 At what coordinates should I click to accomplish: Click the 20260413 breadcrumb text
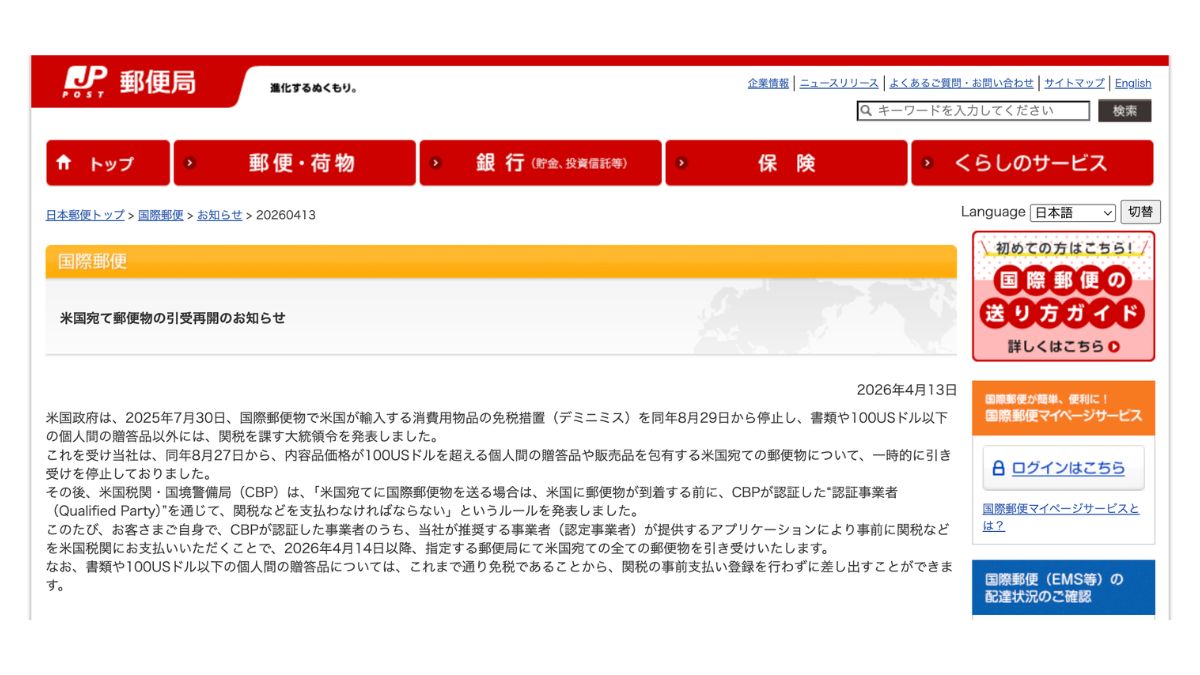(x=286, y=215)
